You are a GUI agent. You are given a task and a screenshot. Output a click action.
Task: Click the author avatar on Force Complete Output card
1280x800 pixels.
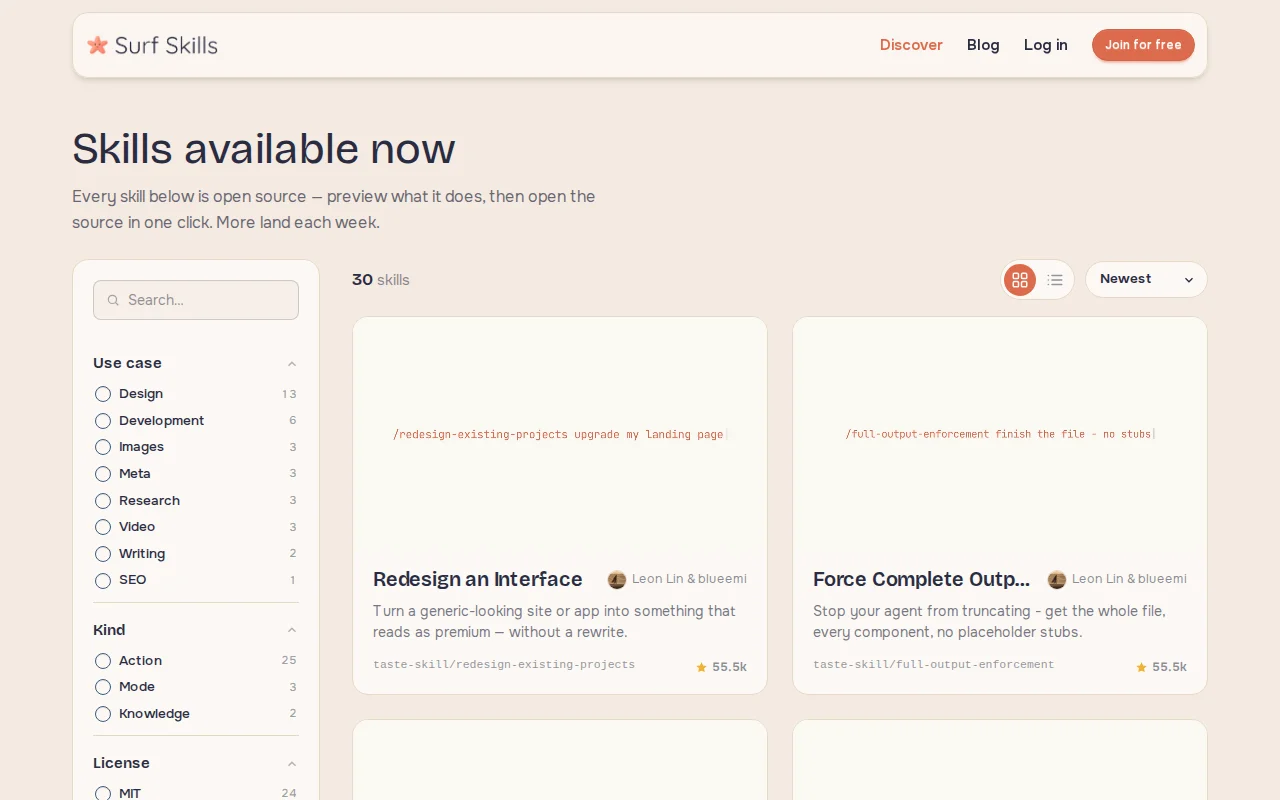coord(1057,579)
